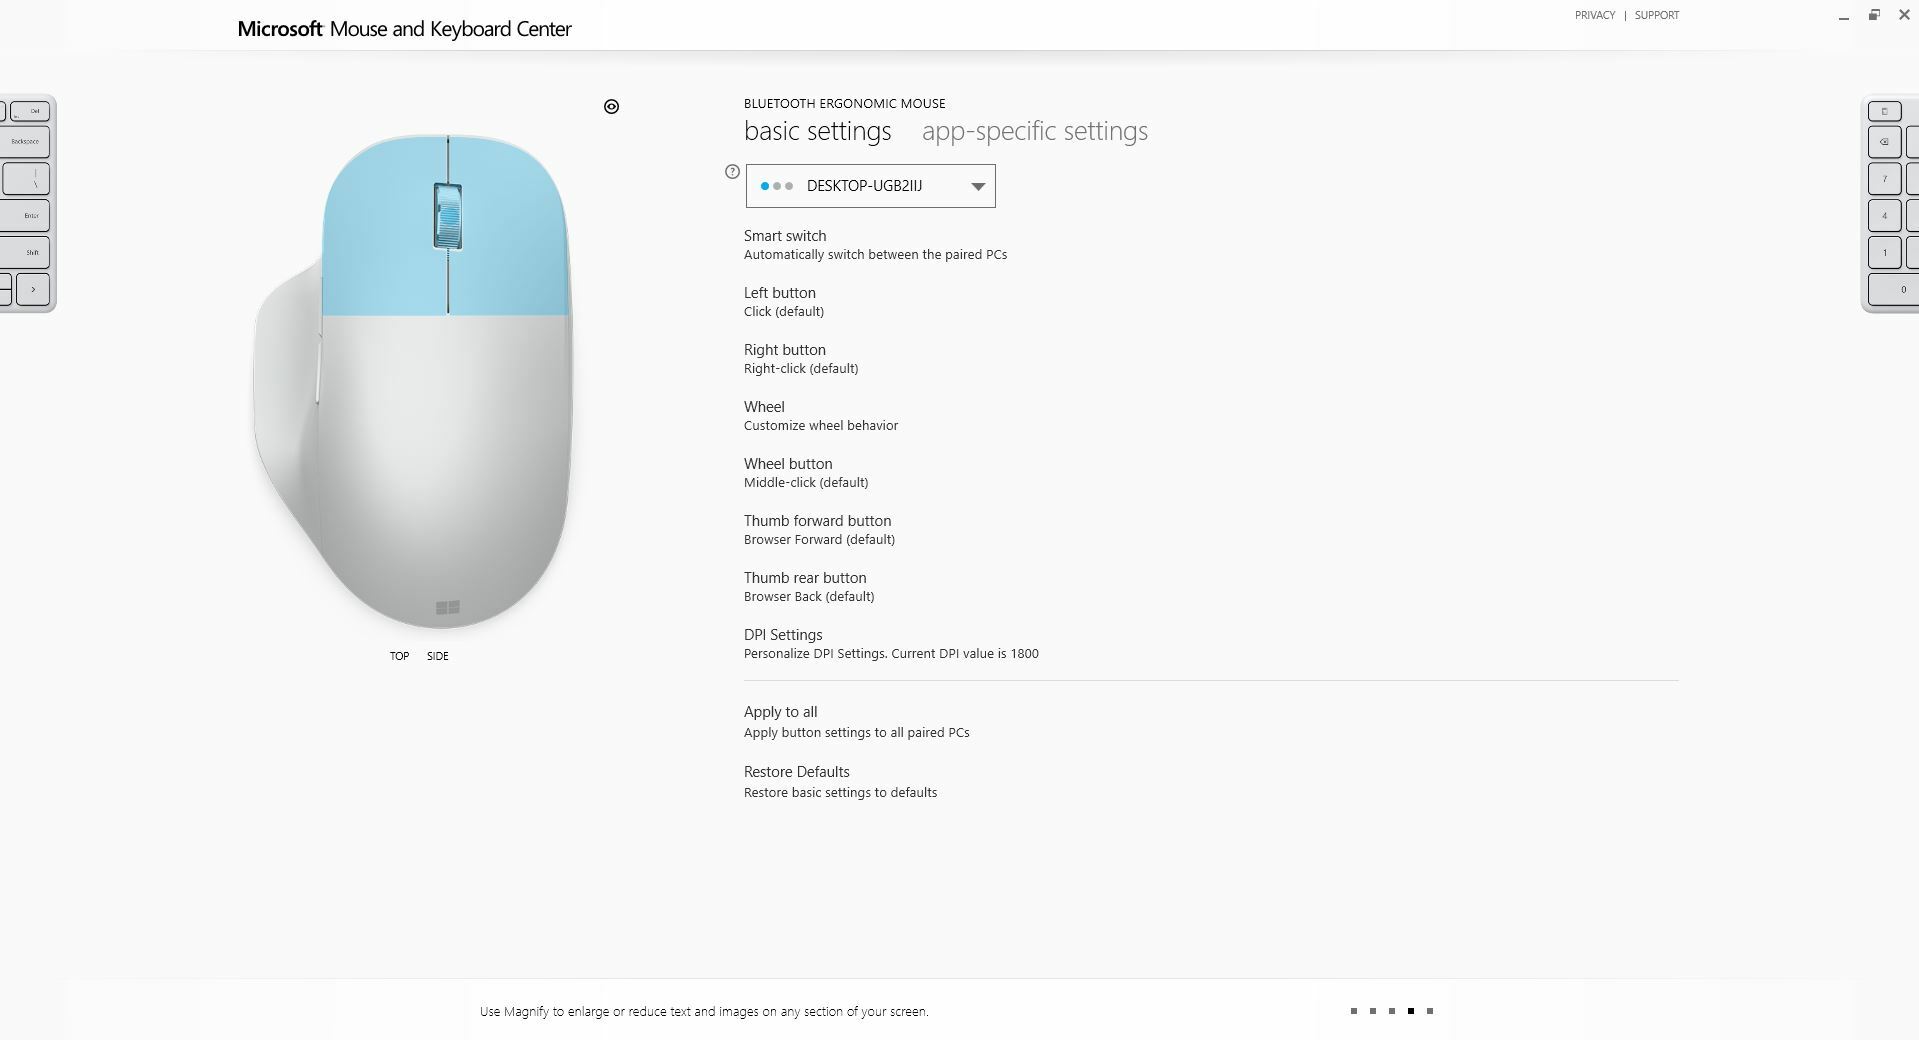This screenshot has height=1040, width=1919.
Task: Select the basic settings tab
Action: tap(817, 131)
